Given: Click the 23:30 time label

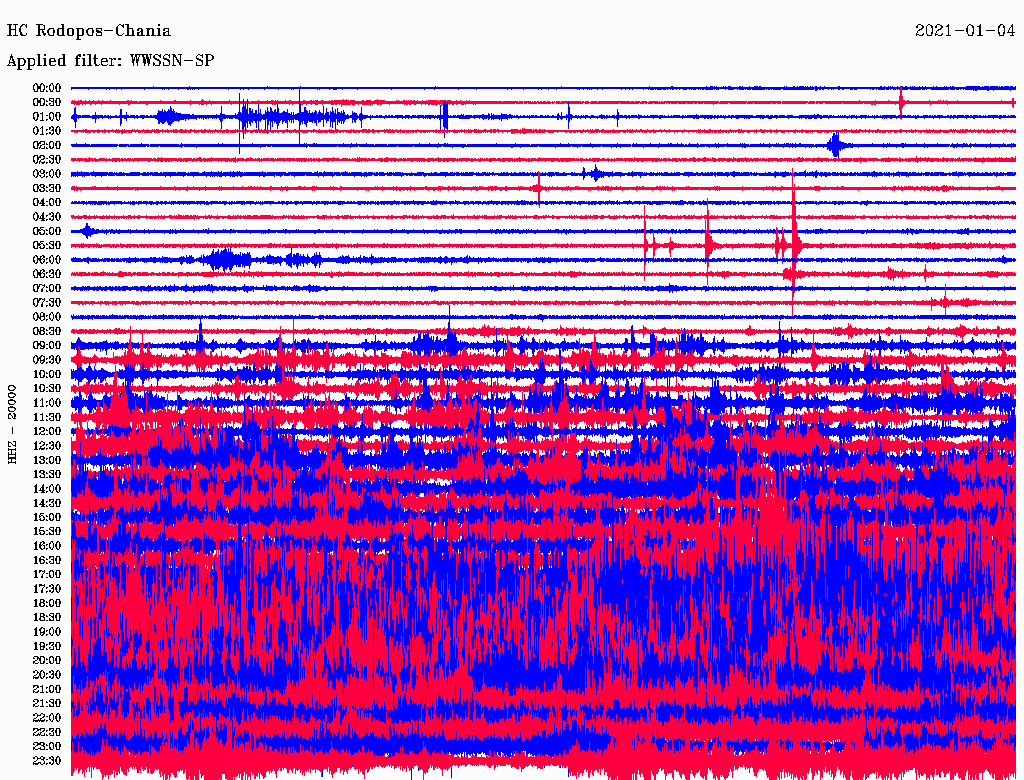Looking at the screenshot, I should pos(47,761).
